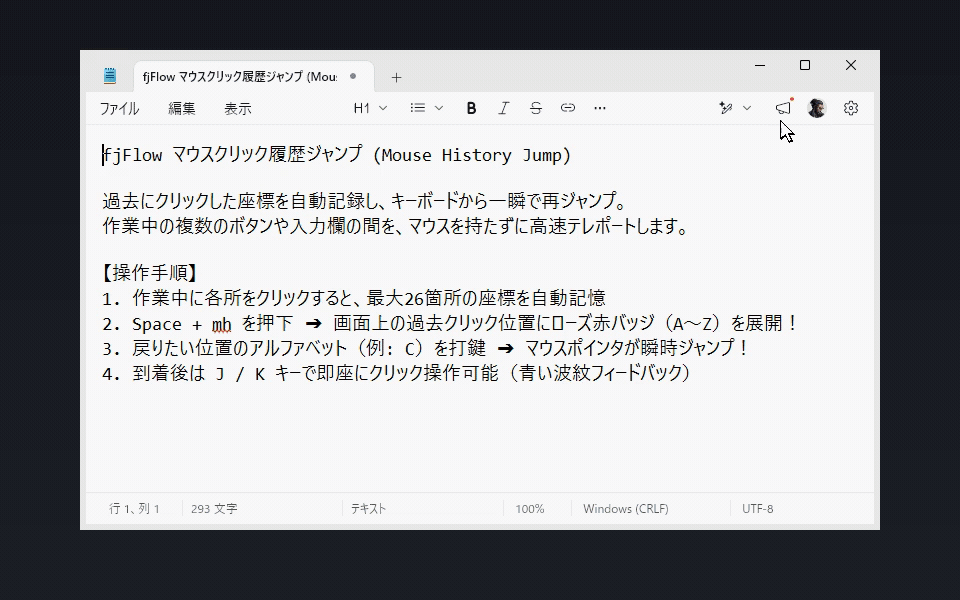Click the title line fjFlow マウスクリック履歴ジャンプ
960x600 pixels.
point(337,155)
